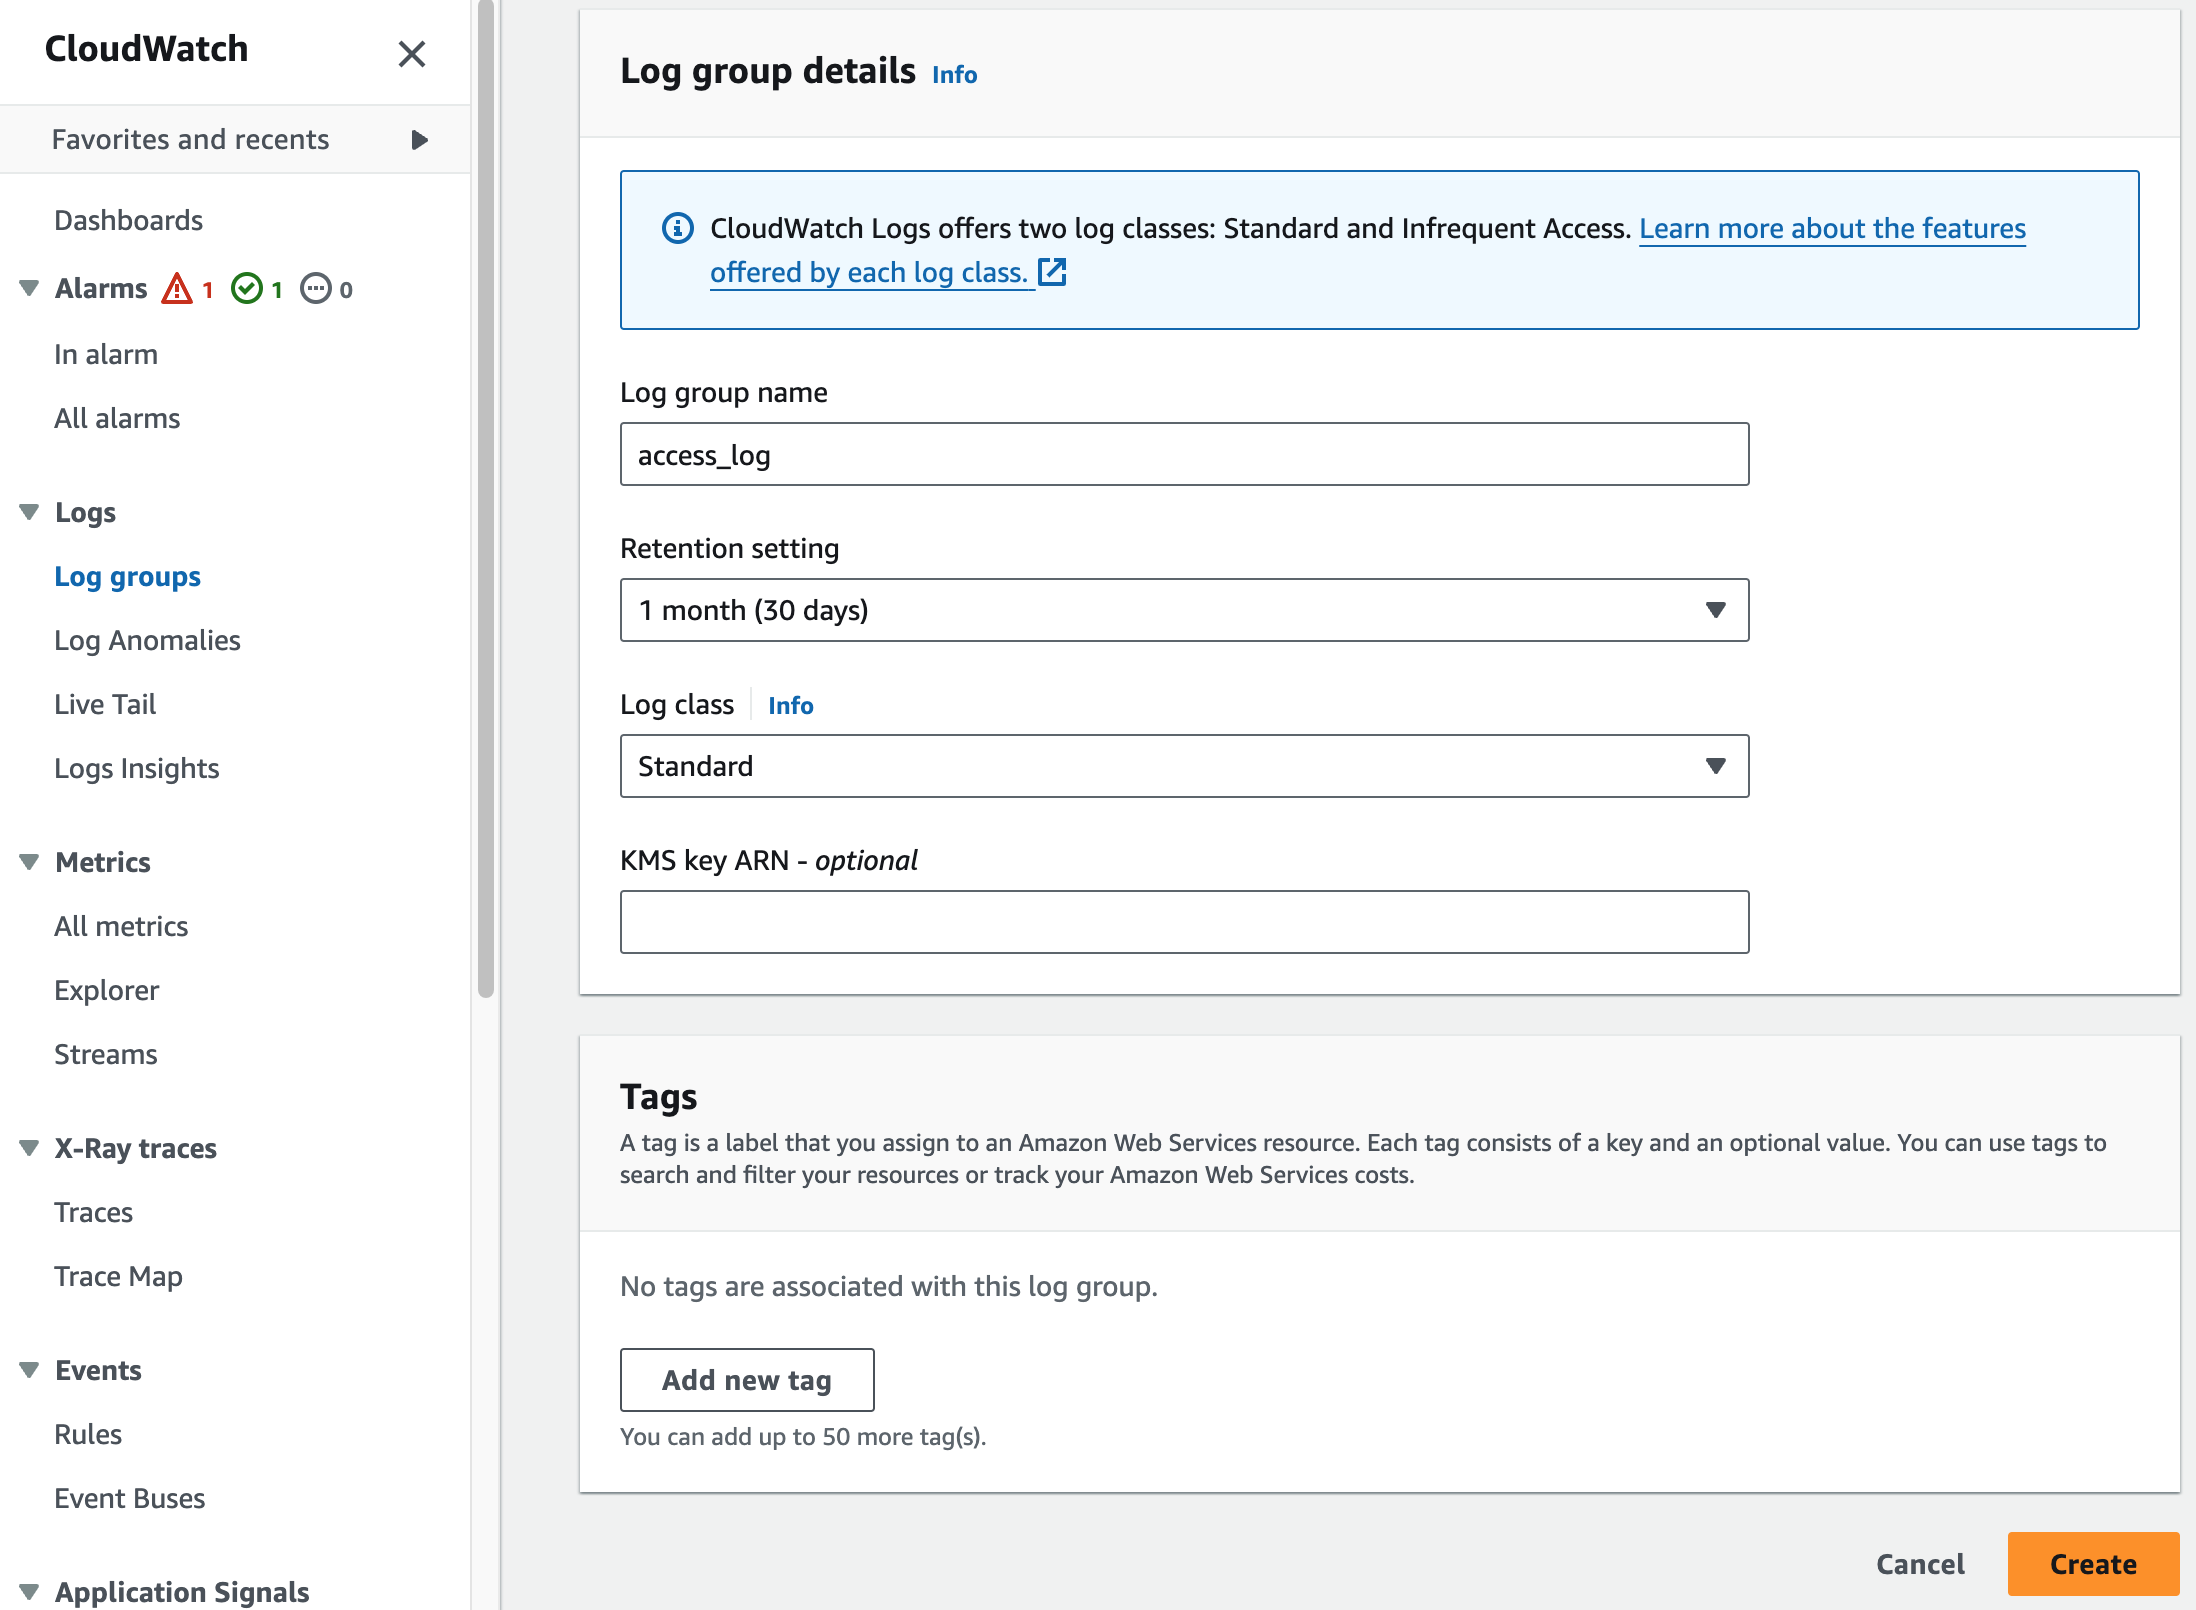Click the insufficient data alarm icon
The height and width of the screenshot is (1610, 2196).
tap(316, 289)
